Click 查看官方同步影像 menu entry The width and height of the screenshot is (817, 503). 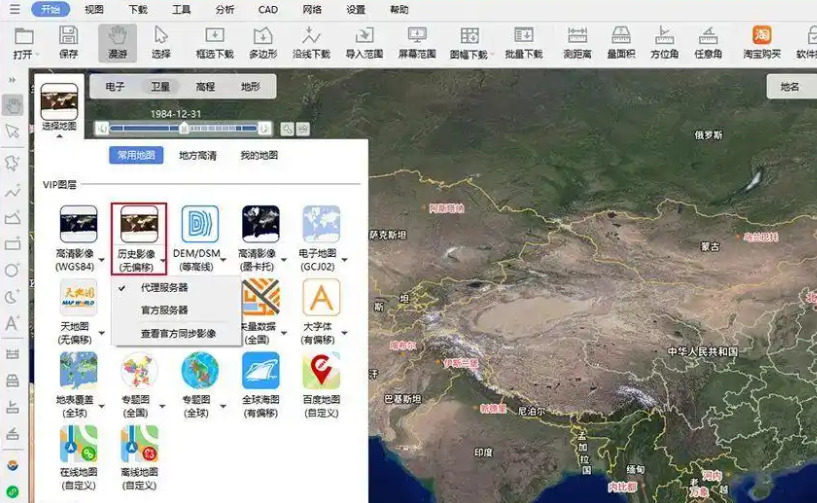click(176, 334)
